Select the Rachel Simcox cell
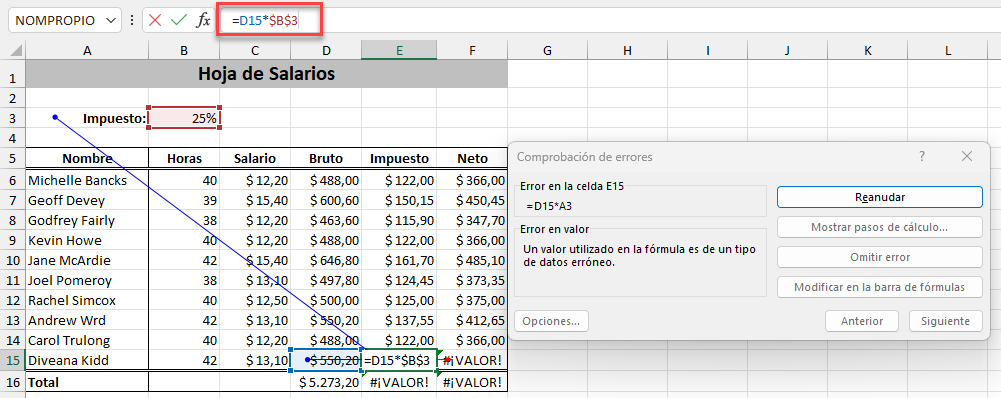The image size is (1001, 398). pos(87,300)
